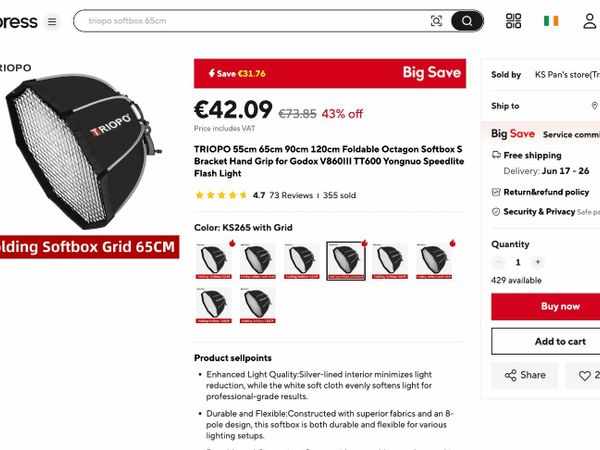Viewport: 600px width, 450px height.
Task: Share this product listing
Action: pos(525,375)
